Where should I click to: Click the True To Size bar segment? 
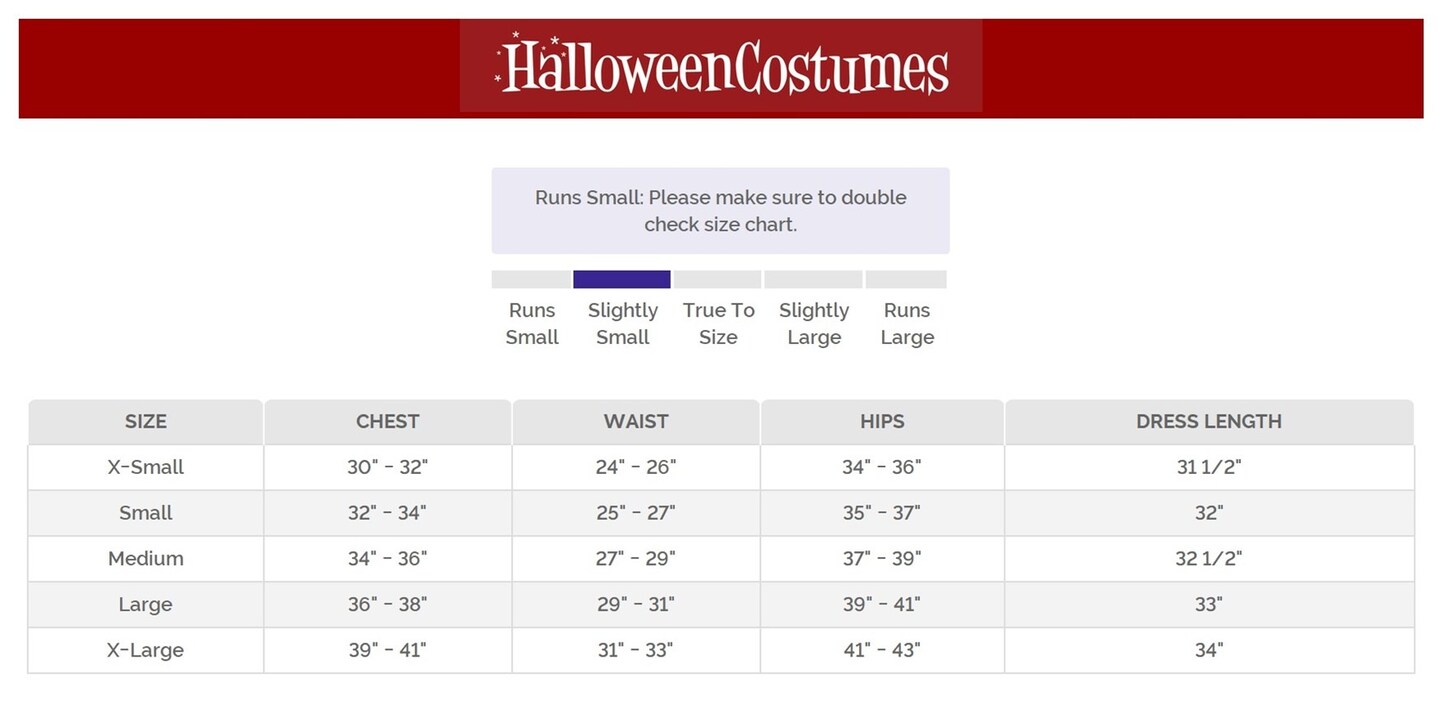click(x=717, y=279)
